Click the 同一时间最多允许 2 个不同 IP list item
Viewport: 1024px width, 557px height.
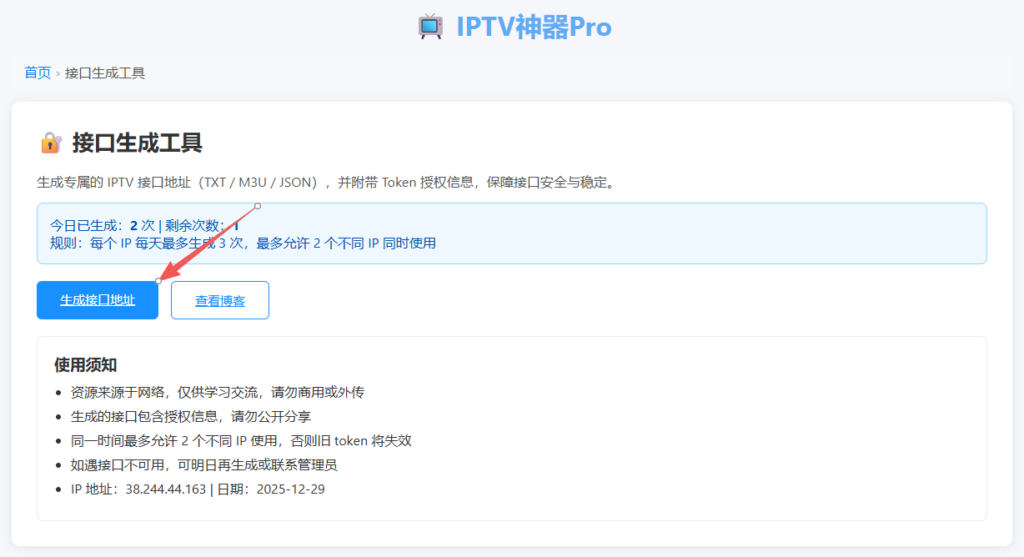(240, 441)
